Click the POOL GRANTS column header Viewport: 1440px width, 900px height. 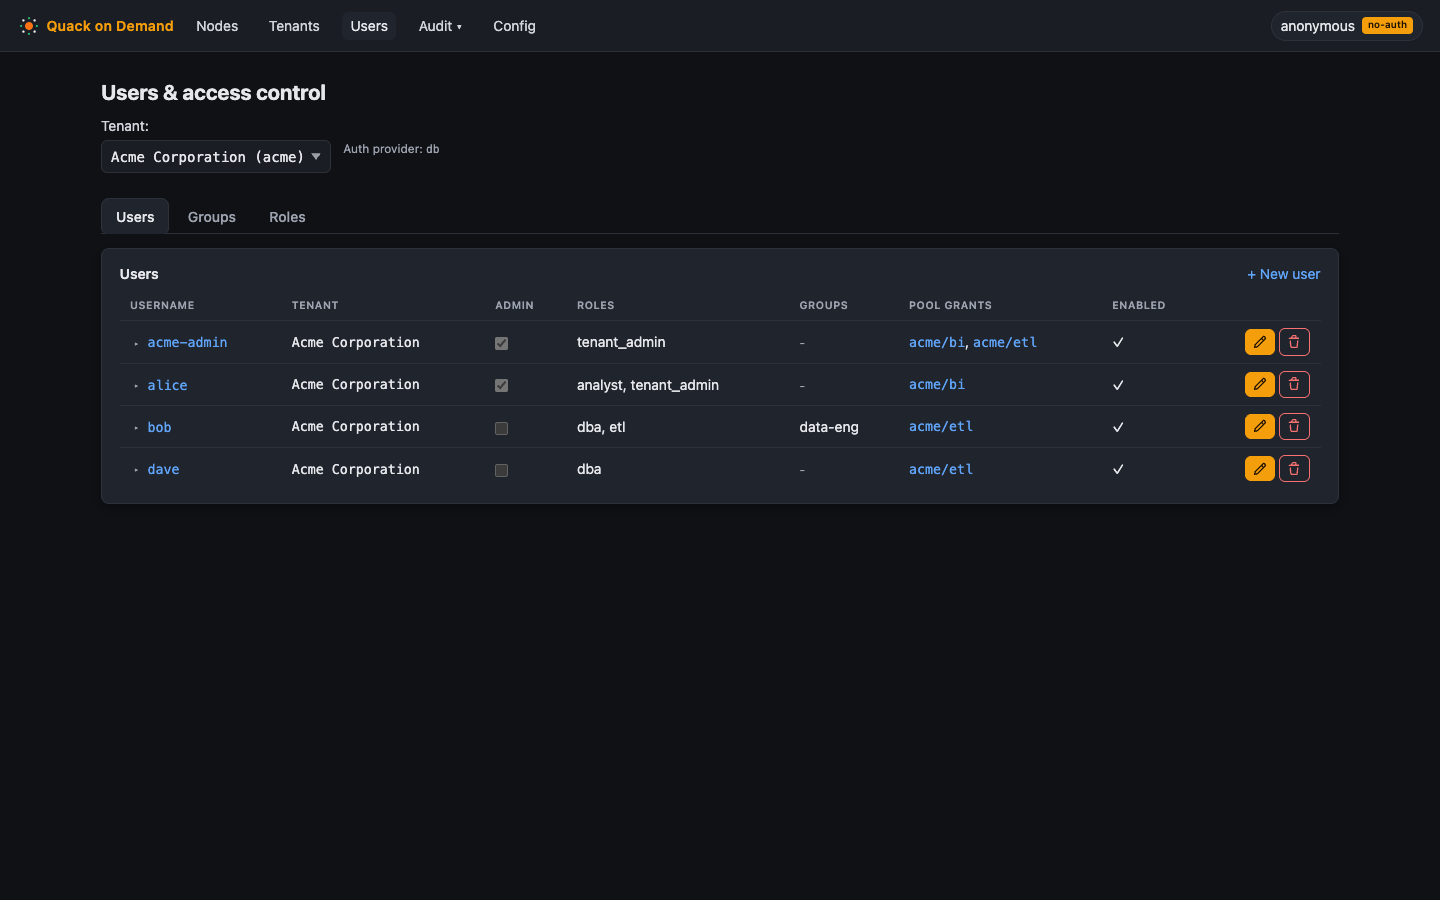(x=950, y=305)
